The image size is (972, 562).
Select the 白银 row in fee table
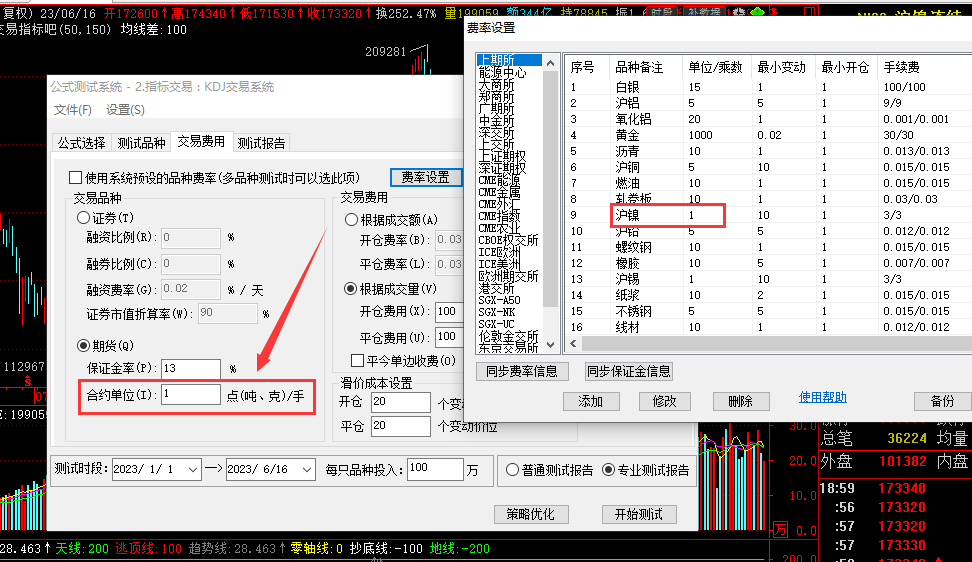tap(768, 87)
